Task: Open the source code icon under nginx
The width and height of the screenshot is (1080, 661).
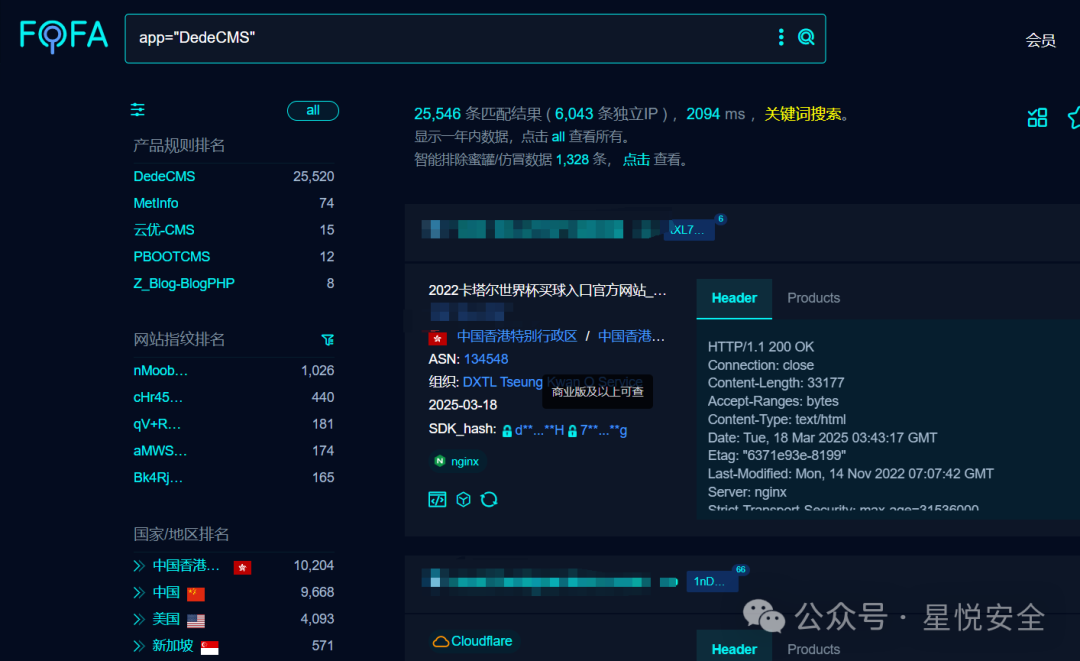Action: pyautogui.click(x=437, y=499)
